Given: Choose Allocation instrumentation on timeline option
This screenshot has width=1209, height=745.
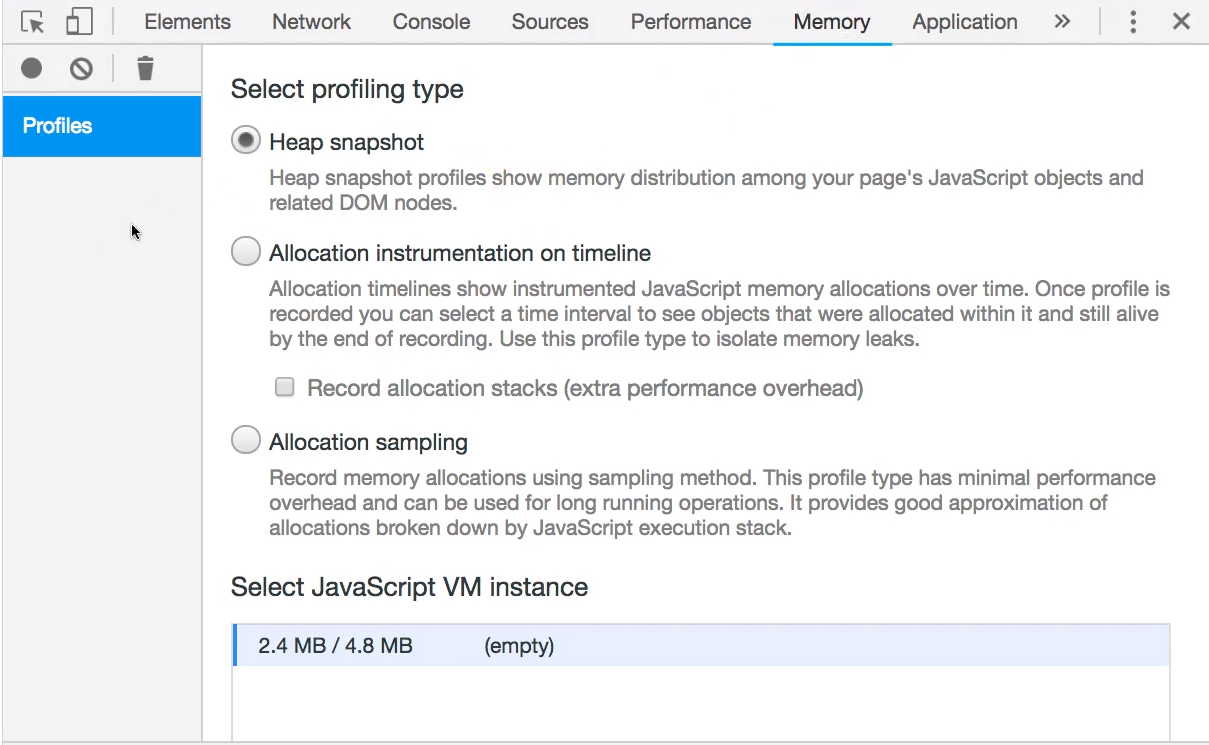Looking at the screenshot, I should (x=246, y=252).
